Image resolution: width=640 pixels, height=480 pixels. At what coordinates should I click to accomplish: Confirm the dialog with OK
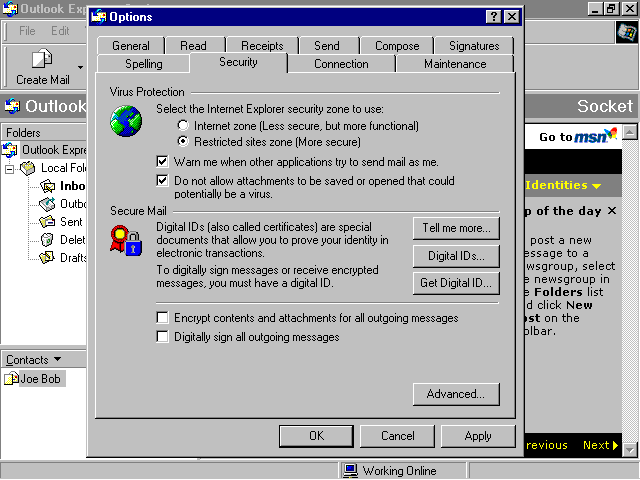[316, 436]
